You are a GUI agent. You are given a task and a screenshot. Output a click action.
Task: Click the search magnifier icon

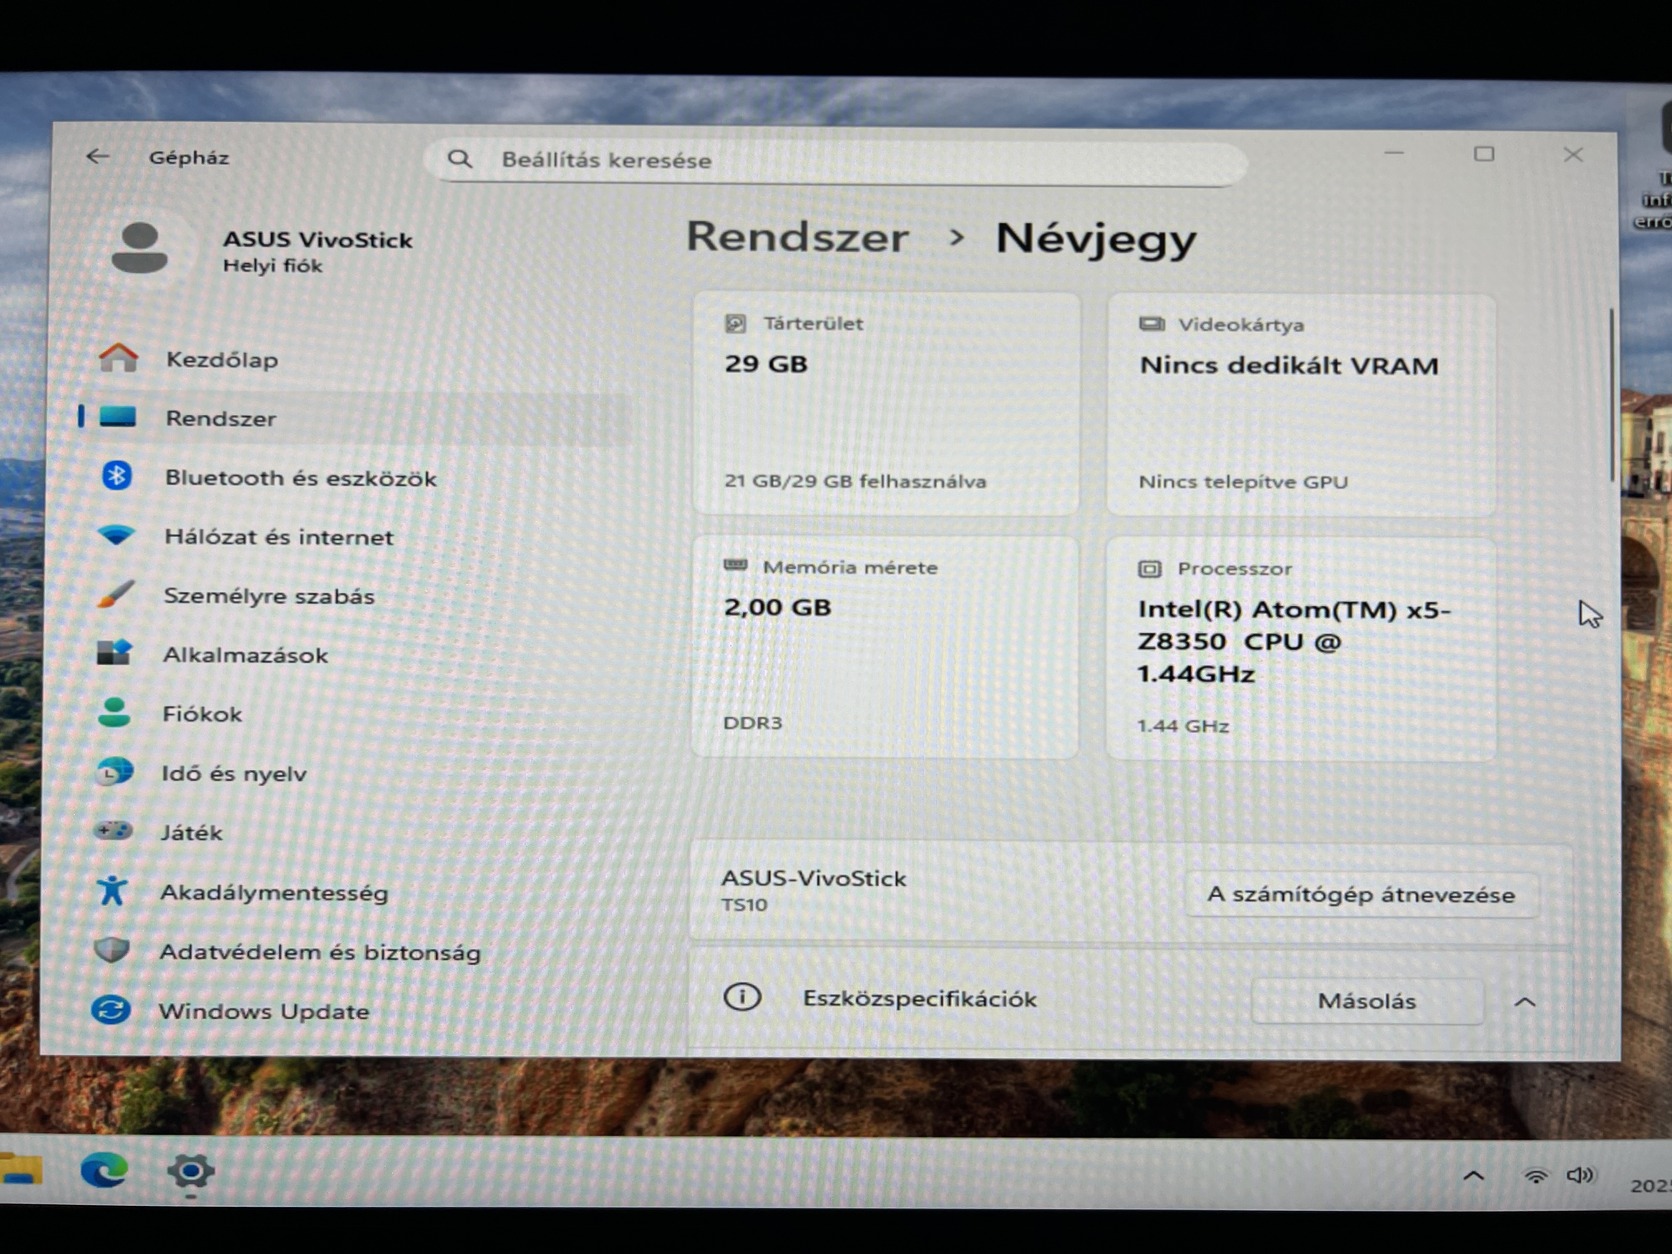459,159
